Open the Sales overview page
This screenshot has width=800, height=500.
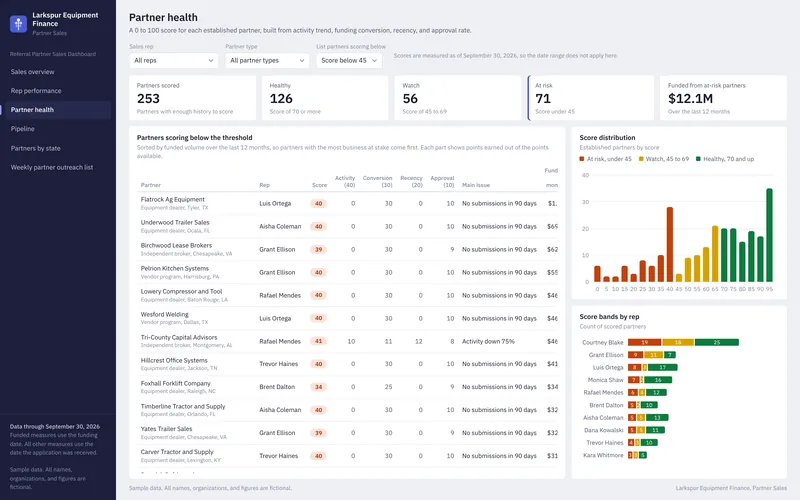click(33, 72)
